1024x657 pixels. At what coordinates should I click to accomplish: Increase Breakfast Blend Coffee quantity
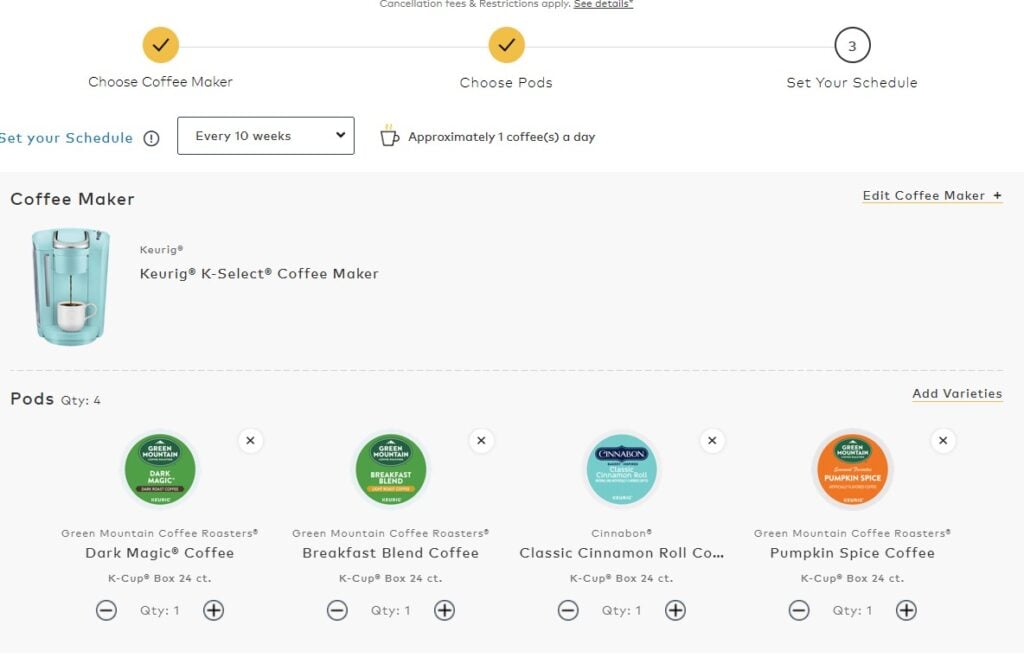tap(444, 610)
